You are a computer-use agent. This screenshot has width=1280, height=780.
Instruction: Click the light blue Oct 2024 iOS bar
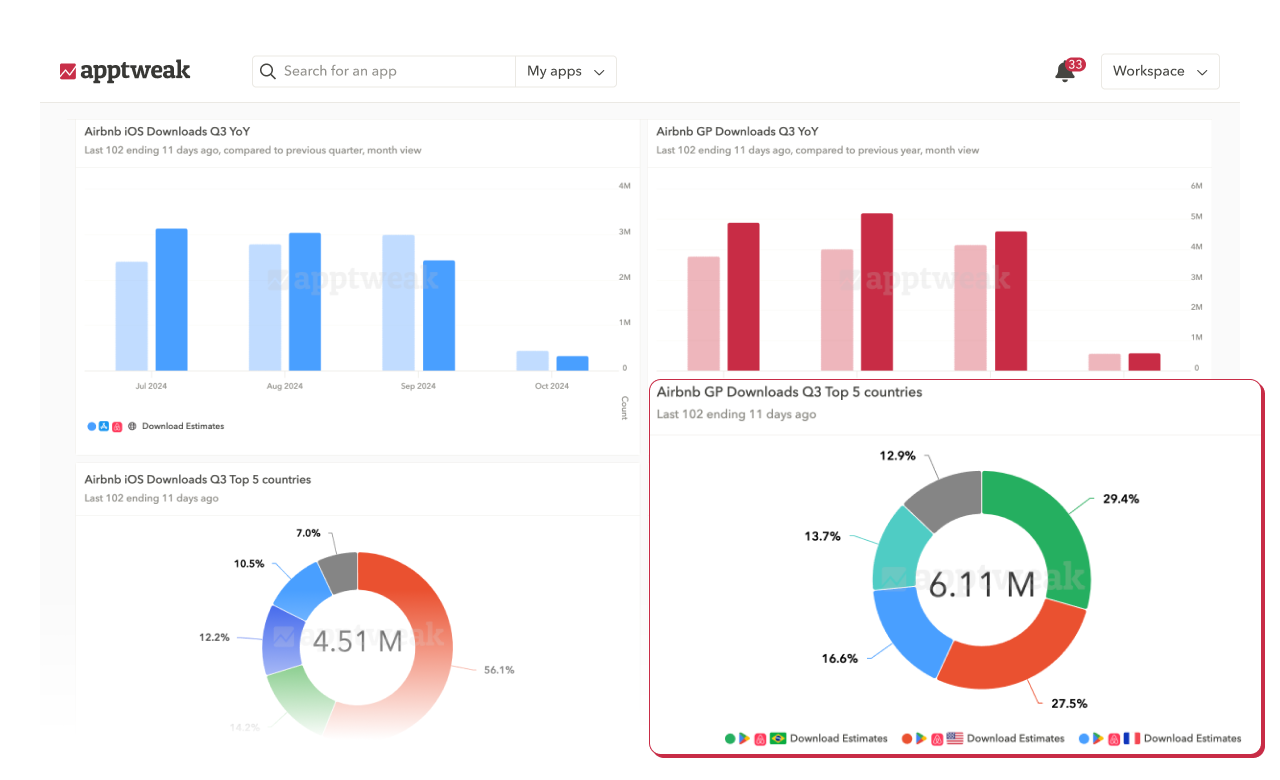pos(533,361)
